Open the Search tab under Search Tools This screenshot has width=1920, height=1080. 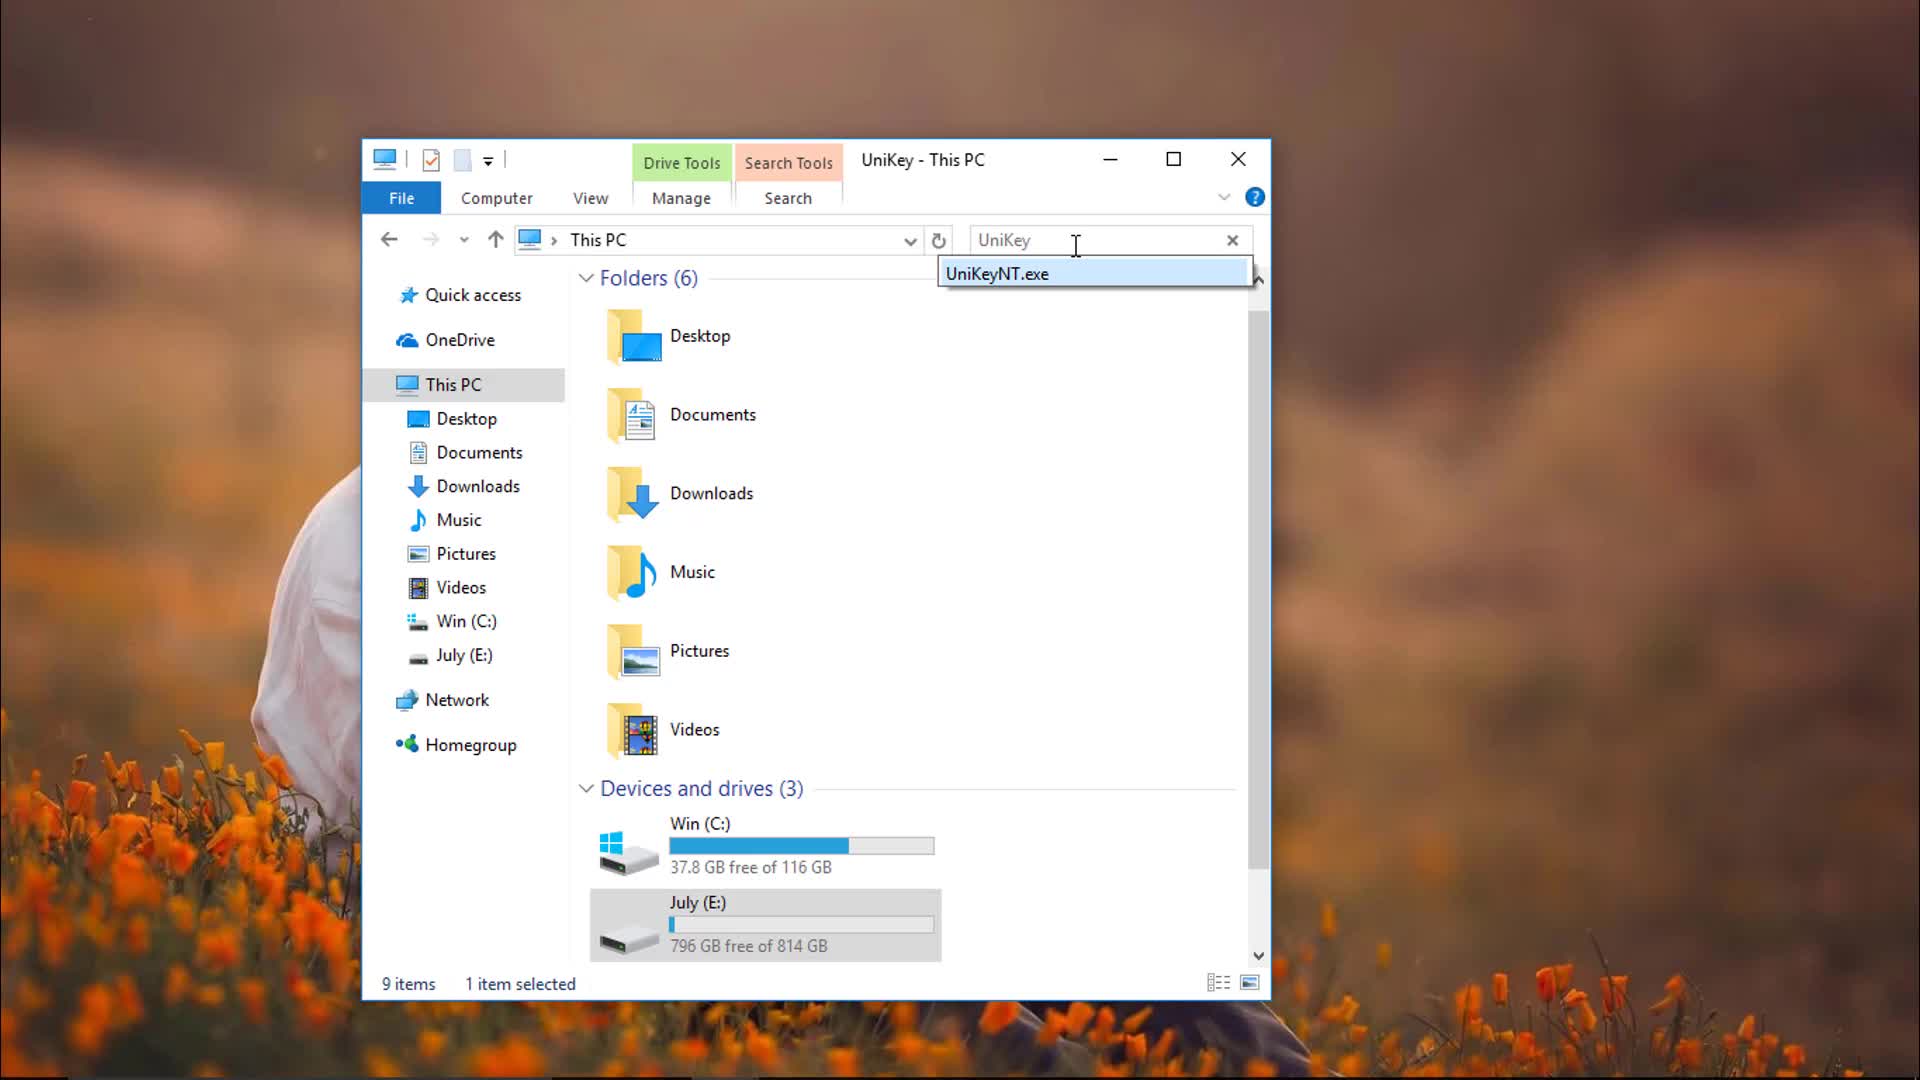pos(788,198)
